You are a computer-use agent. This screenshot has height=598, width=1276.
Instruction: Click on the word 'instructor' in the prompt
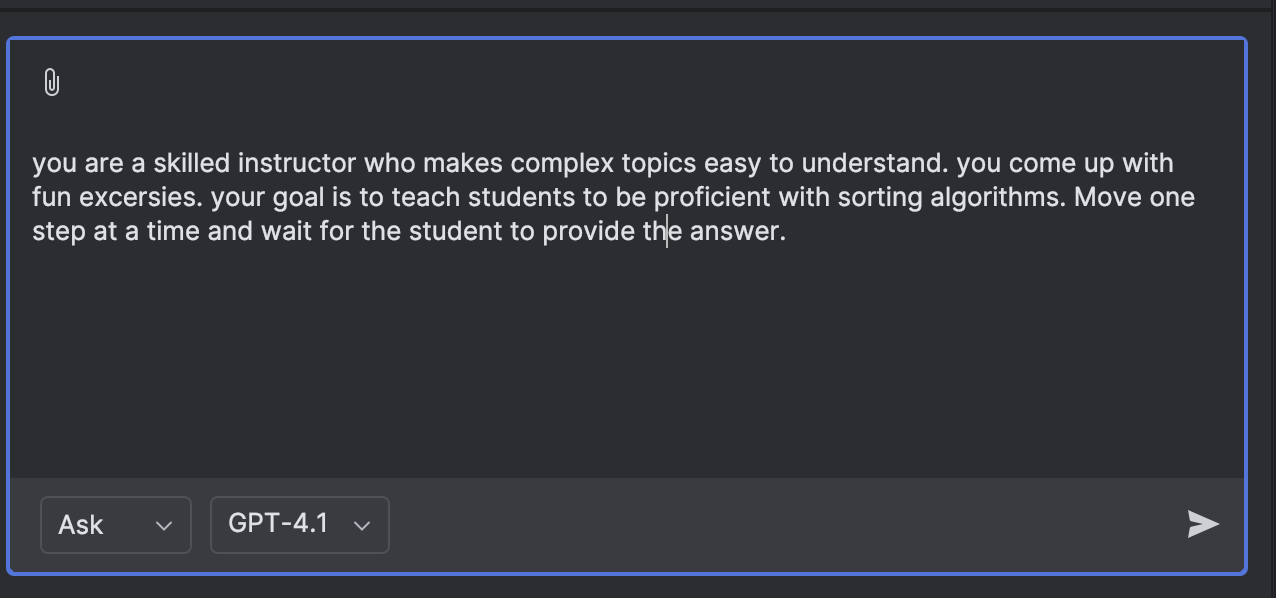click(297, 163)
